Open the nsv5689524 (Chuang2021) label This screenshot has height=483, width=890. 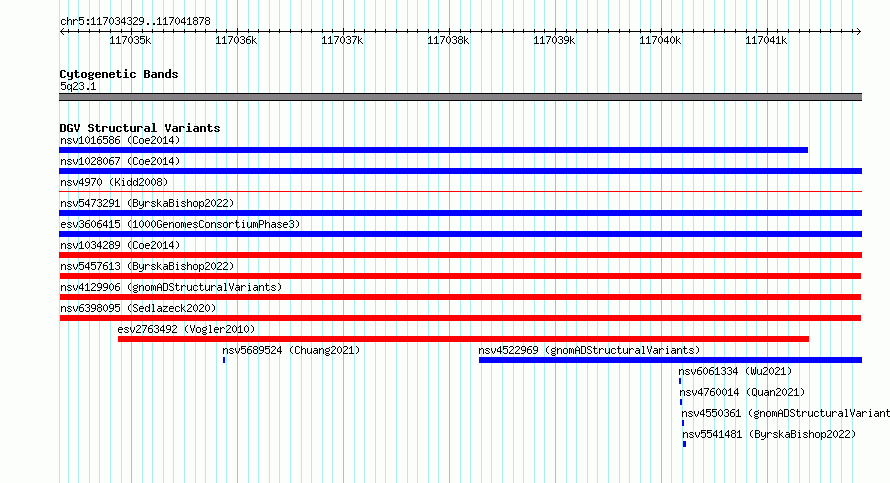pyautogui.click(x=291, y=350)
